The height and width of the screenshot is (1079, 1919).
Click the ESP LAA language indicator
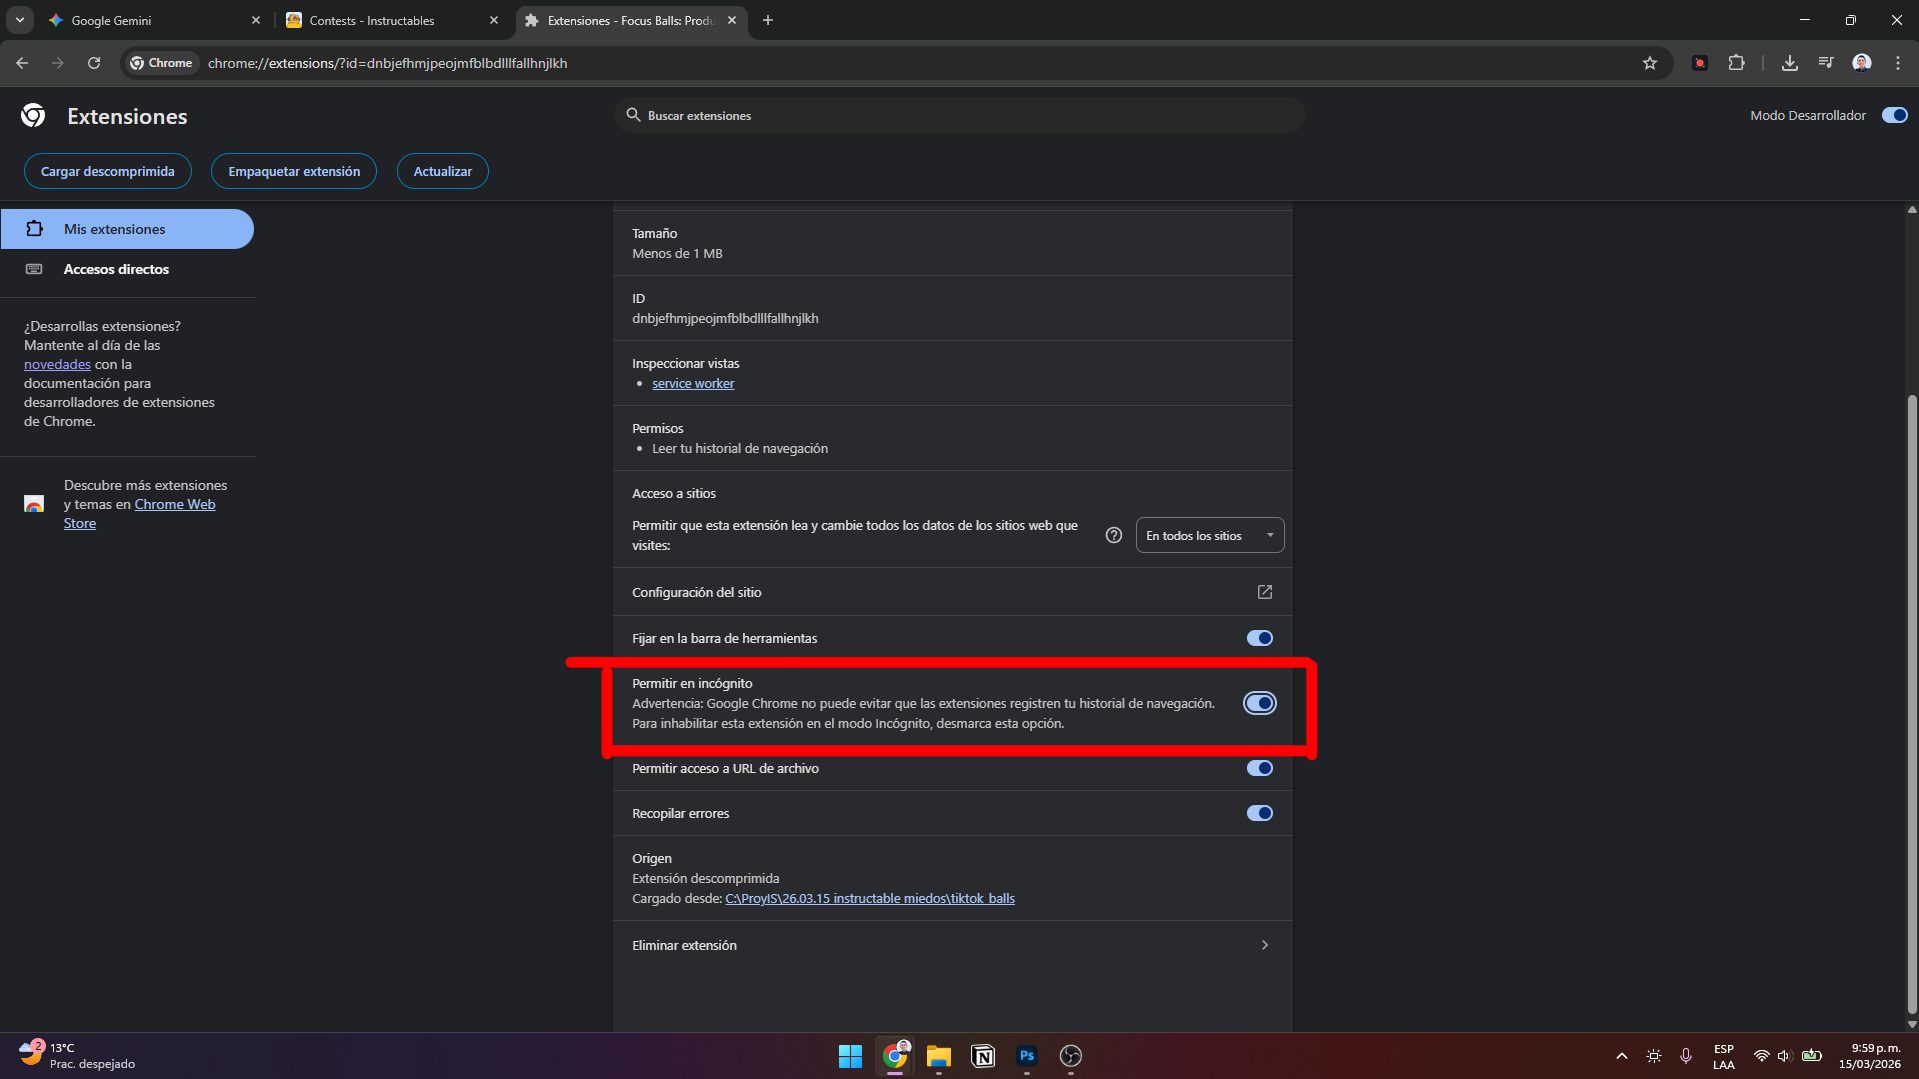(x=1723, y=1056)
